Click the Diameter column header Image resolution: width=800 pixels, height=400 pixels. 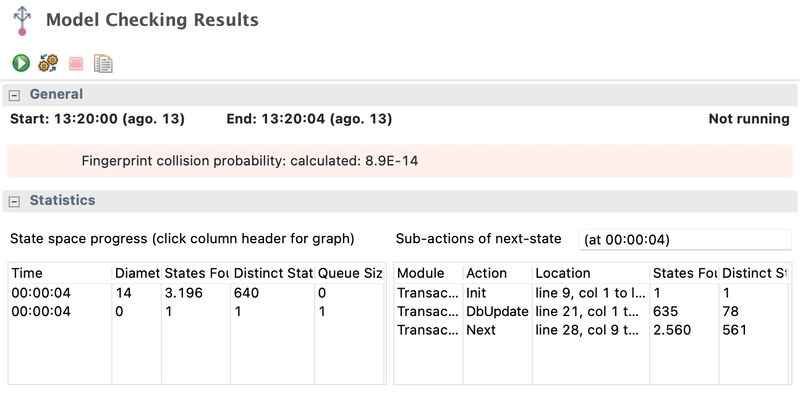pyautogui.click(x=137, y=273)
